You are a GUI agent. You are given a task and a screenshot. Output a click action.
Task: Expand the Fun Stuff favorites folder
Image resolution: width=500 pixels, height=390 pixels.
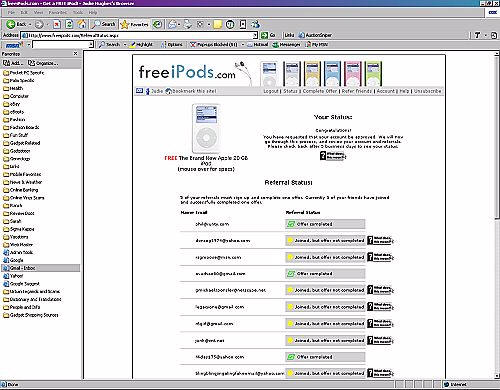click(15, 135)
